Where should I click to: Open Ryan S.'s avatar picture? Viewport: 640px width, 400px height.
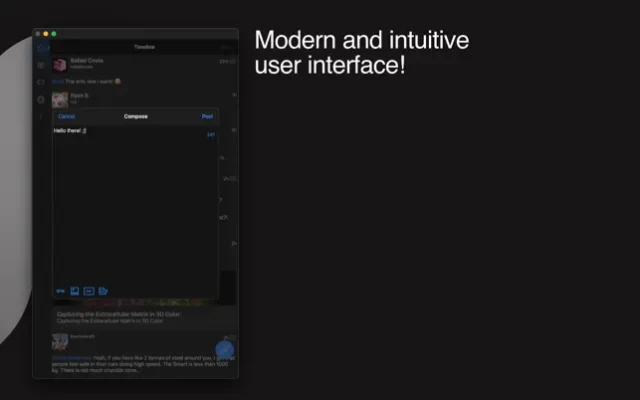(x=59, y=99)
